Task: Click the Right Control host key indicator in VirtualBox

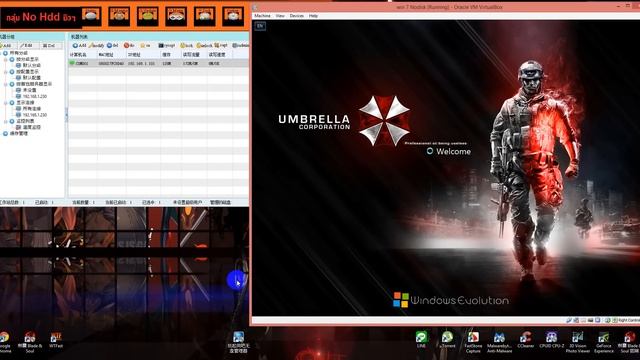Action: (x=628, y=320)
